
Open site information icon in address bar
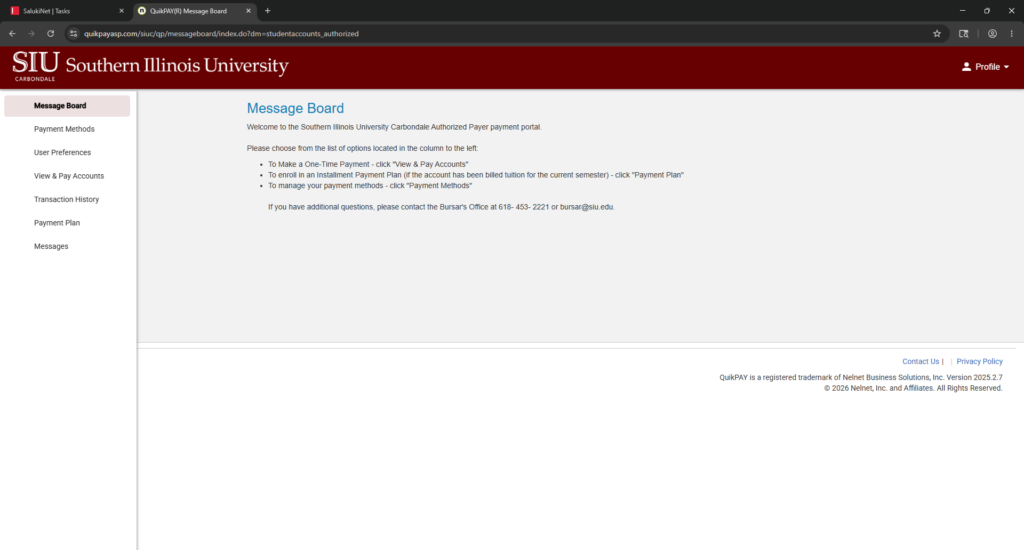click(73, 33)
